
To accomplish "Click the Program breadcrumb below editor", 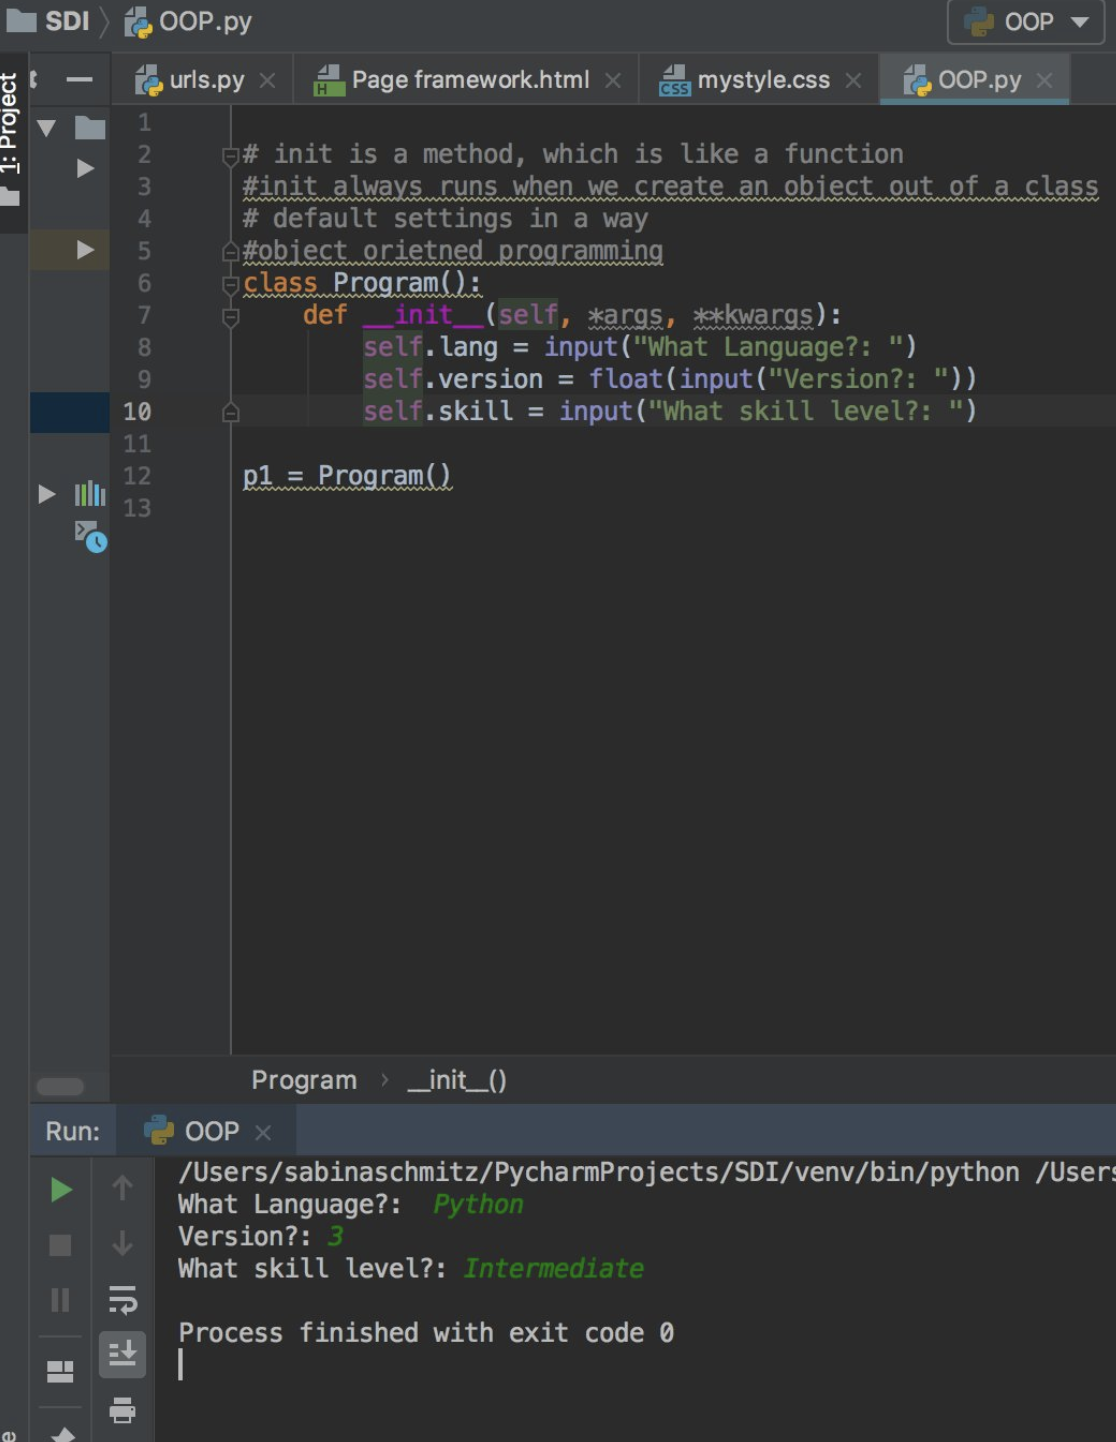I will tap(304, 1080).
